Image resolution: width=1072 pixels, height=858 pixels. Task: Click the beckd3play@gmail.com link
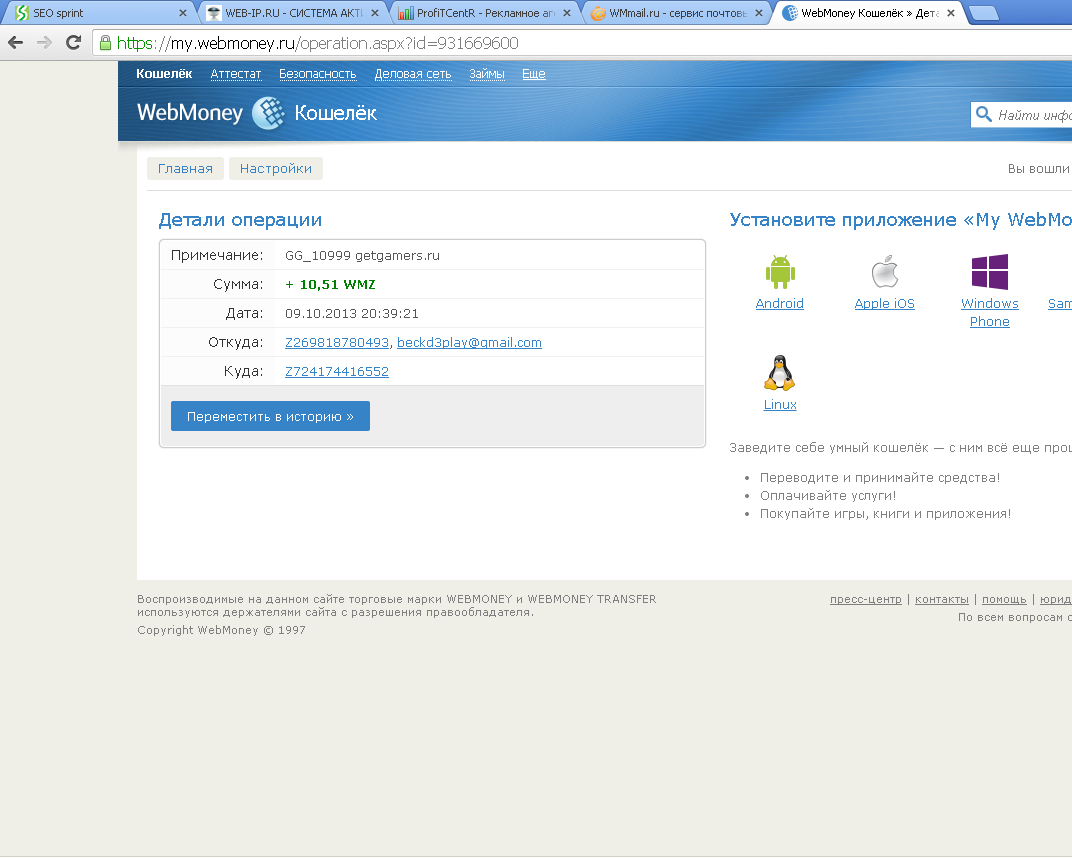click(469, 343)
